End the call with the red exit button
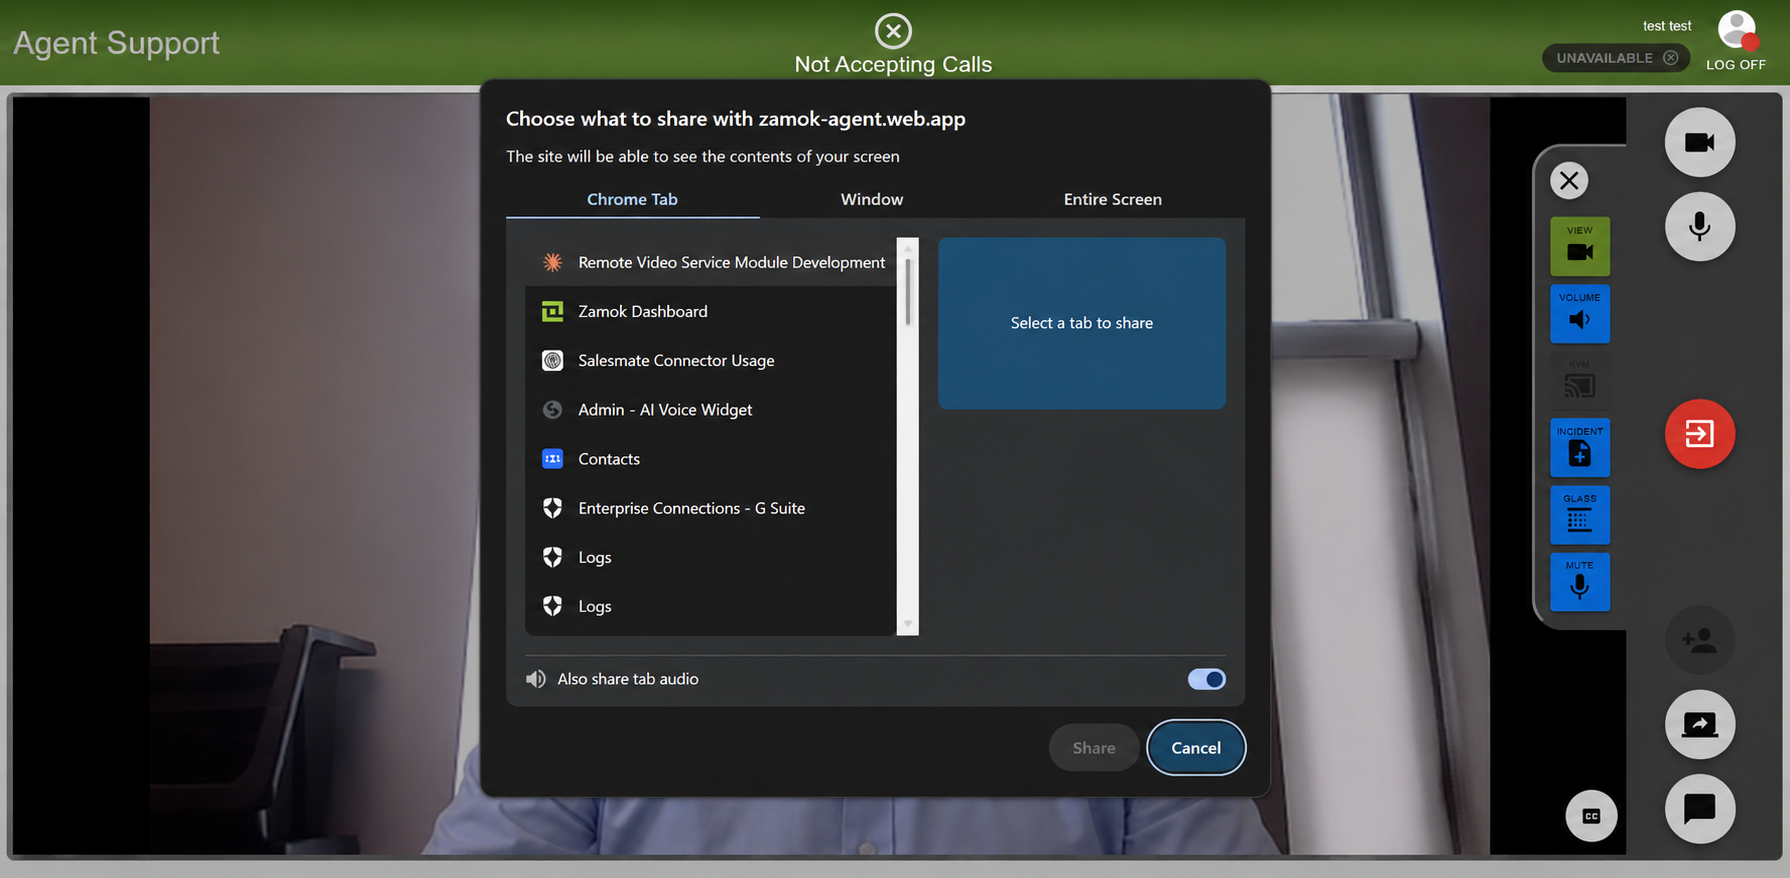The image size is (1790, 878). pyautogui.click(x=1699, y=434)
